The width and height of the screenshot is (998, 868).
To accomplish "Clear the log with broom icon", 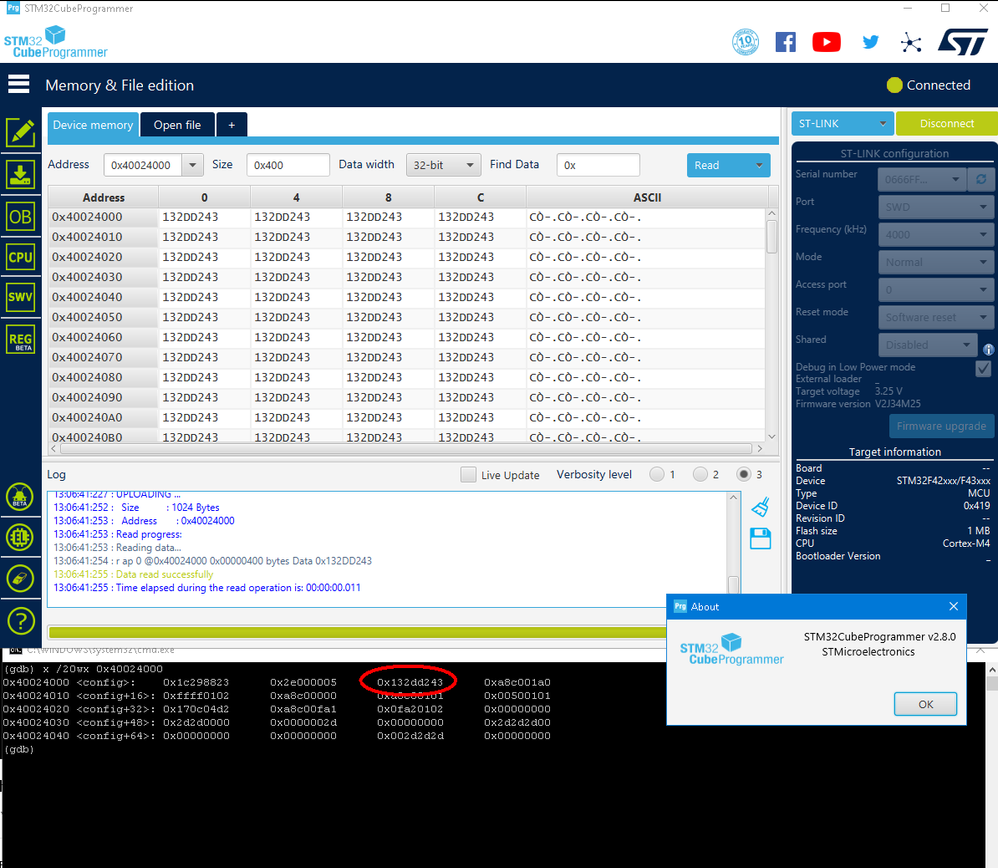I will tap(761, 507).
